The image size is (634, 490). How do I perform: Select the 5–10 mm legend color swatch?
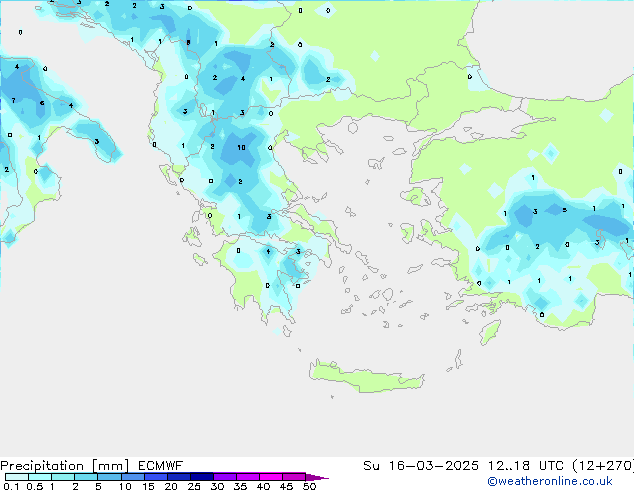coord(109,477)
